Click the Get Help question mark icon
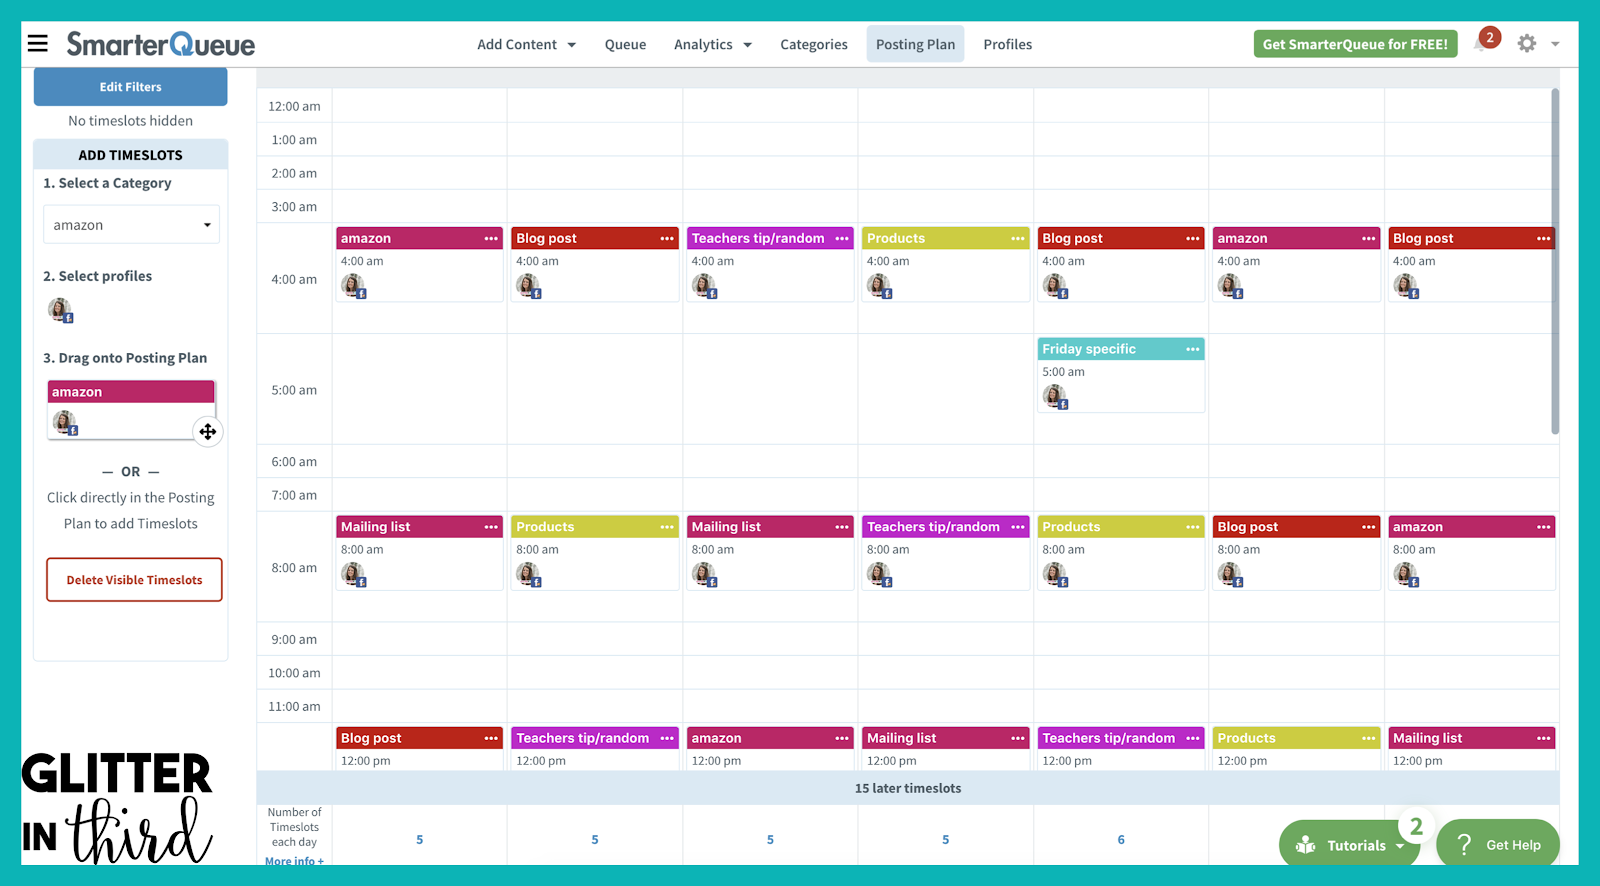The image size is (1600, 886). tap(1464, 845)
